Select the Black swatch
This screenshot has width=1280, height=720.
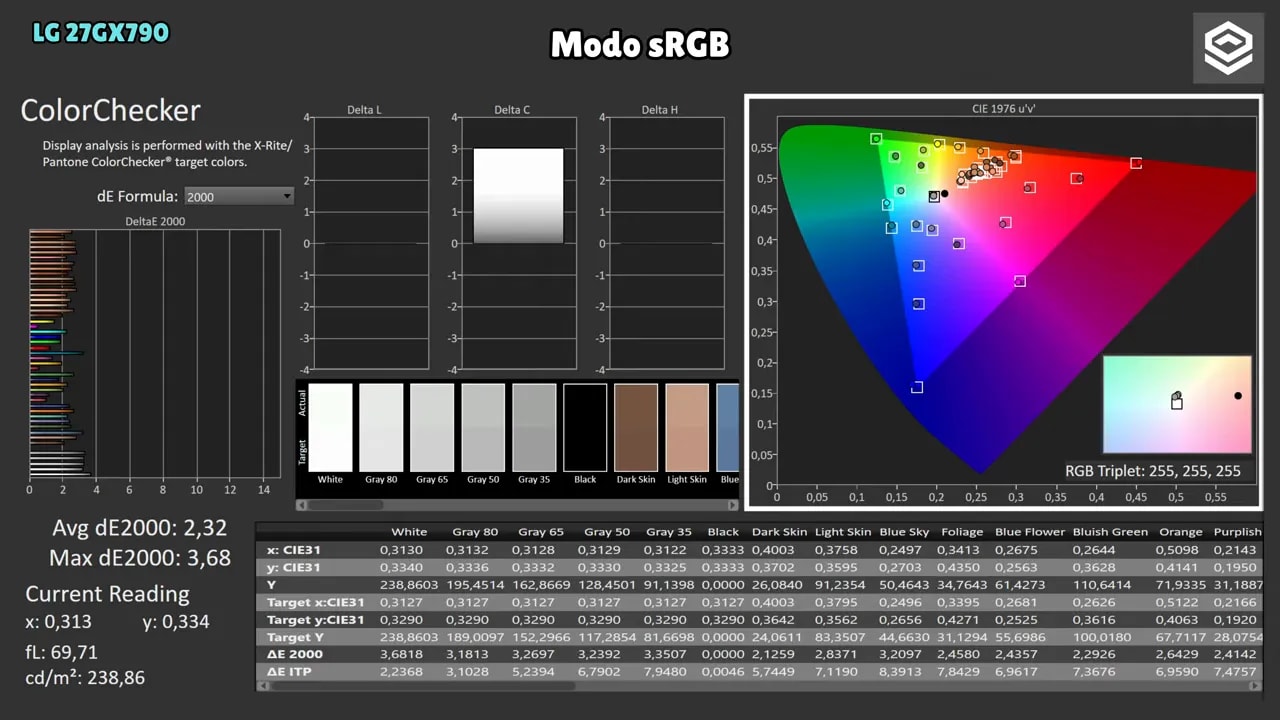tap(585, 427)
